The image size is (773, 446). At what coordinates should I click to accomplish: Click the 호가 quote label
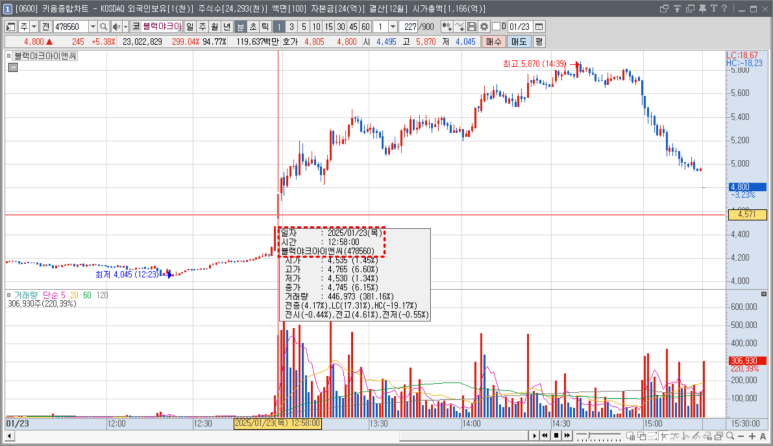290,42
